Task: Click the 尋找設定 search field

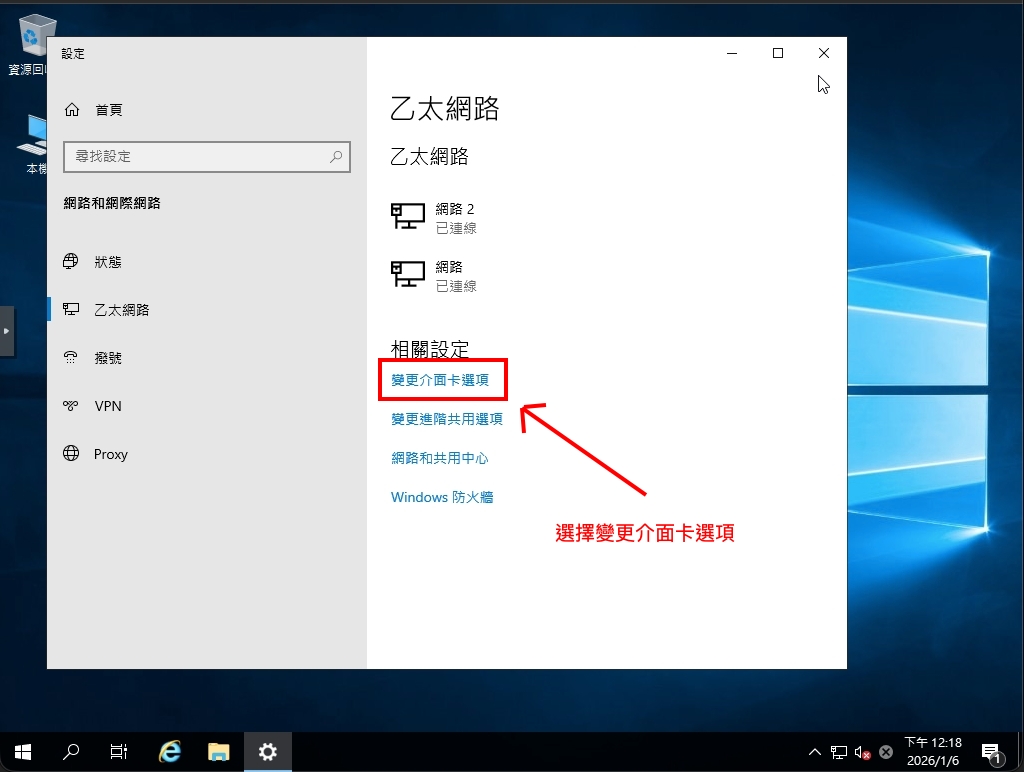Action: coord(196,157)
